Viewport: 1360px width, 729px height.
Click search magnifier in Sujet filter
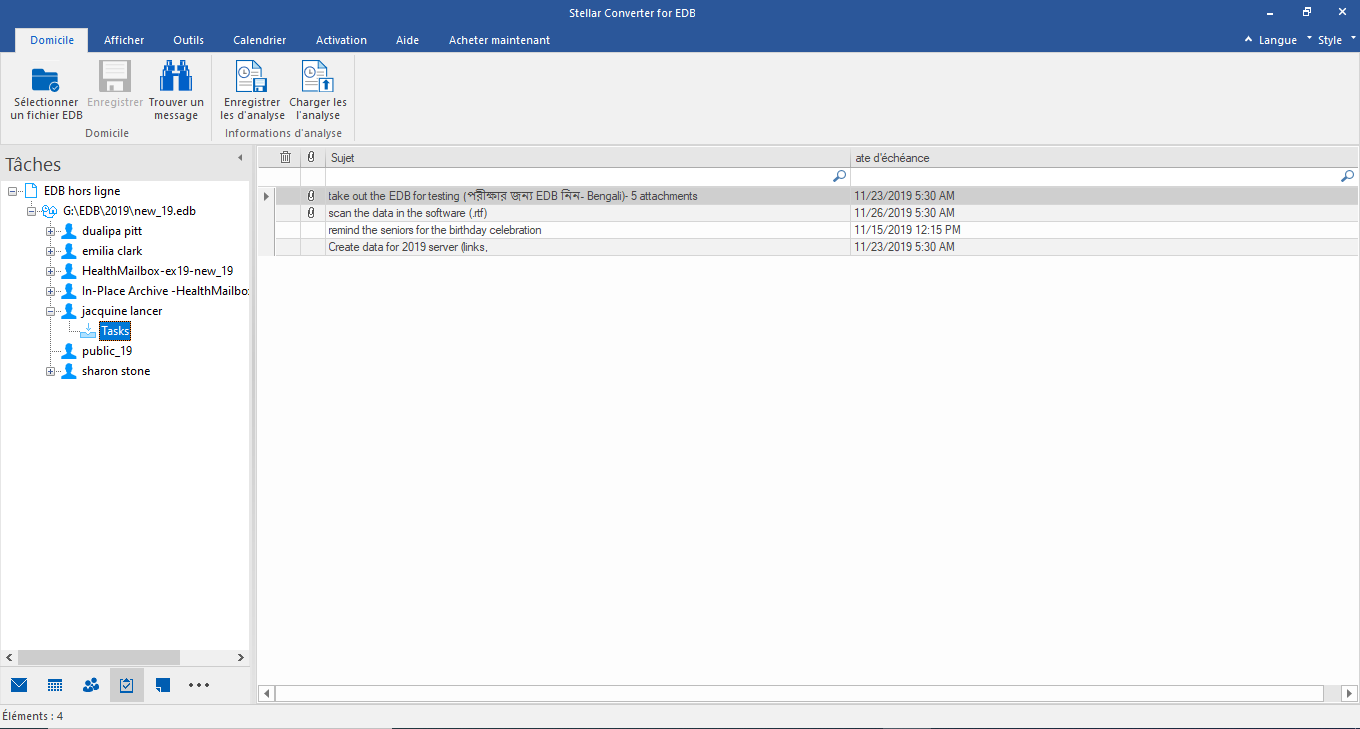tap(840, 176)
